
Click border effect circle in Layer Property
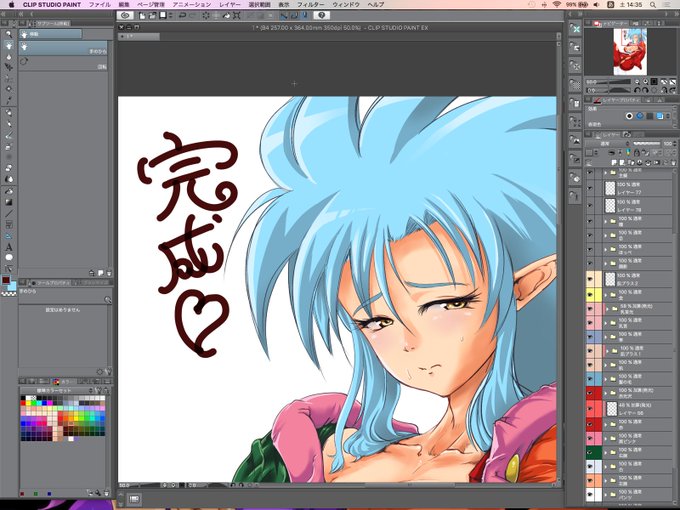tap(629, 116)
